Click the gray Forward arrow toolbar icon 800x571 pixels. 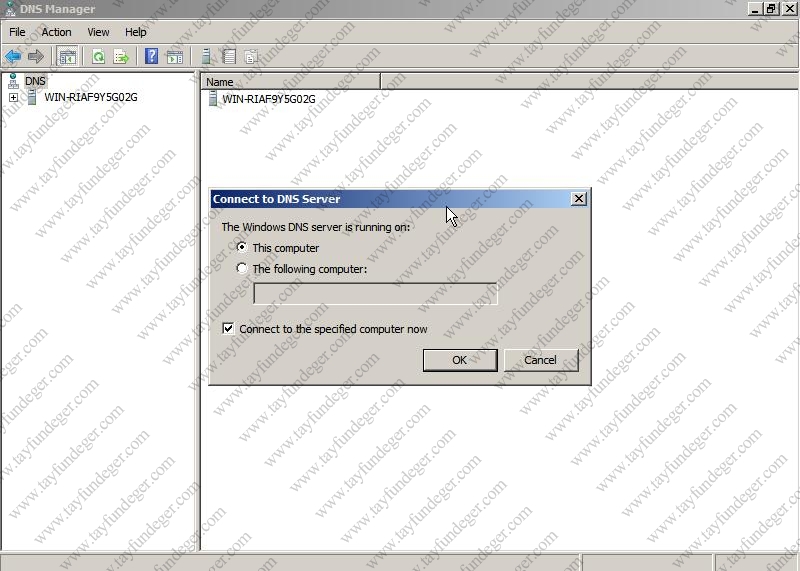36,56
